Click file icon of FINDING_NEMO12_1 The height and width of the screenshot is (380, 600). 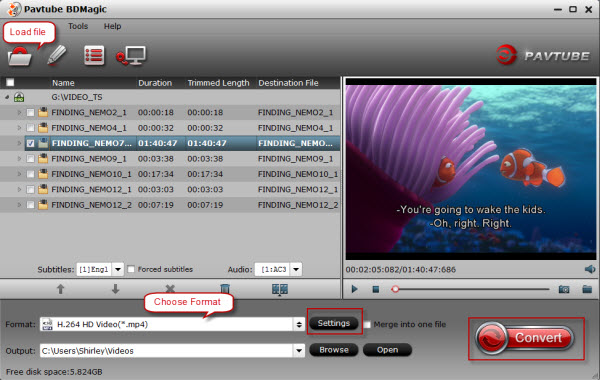(43, 189)
